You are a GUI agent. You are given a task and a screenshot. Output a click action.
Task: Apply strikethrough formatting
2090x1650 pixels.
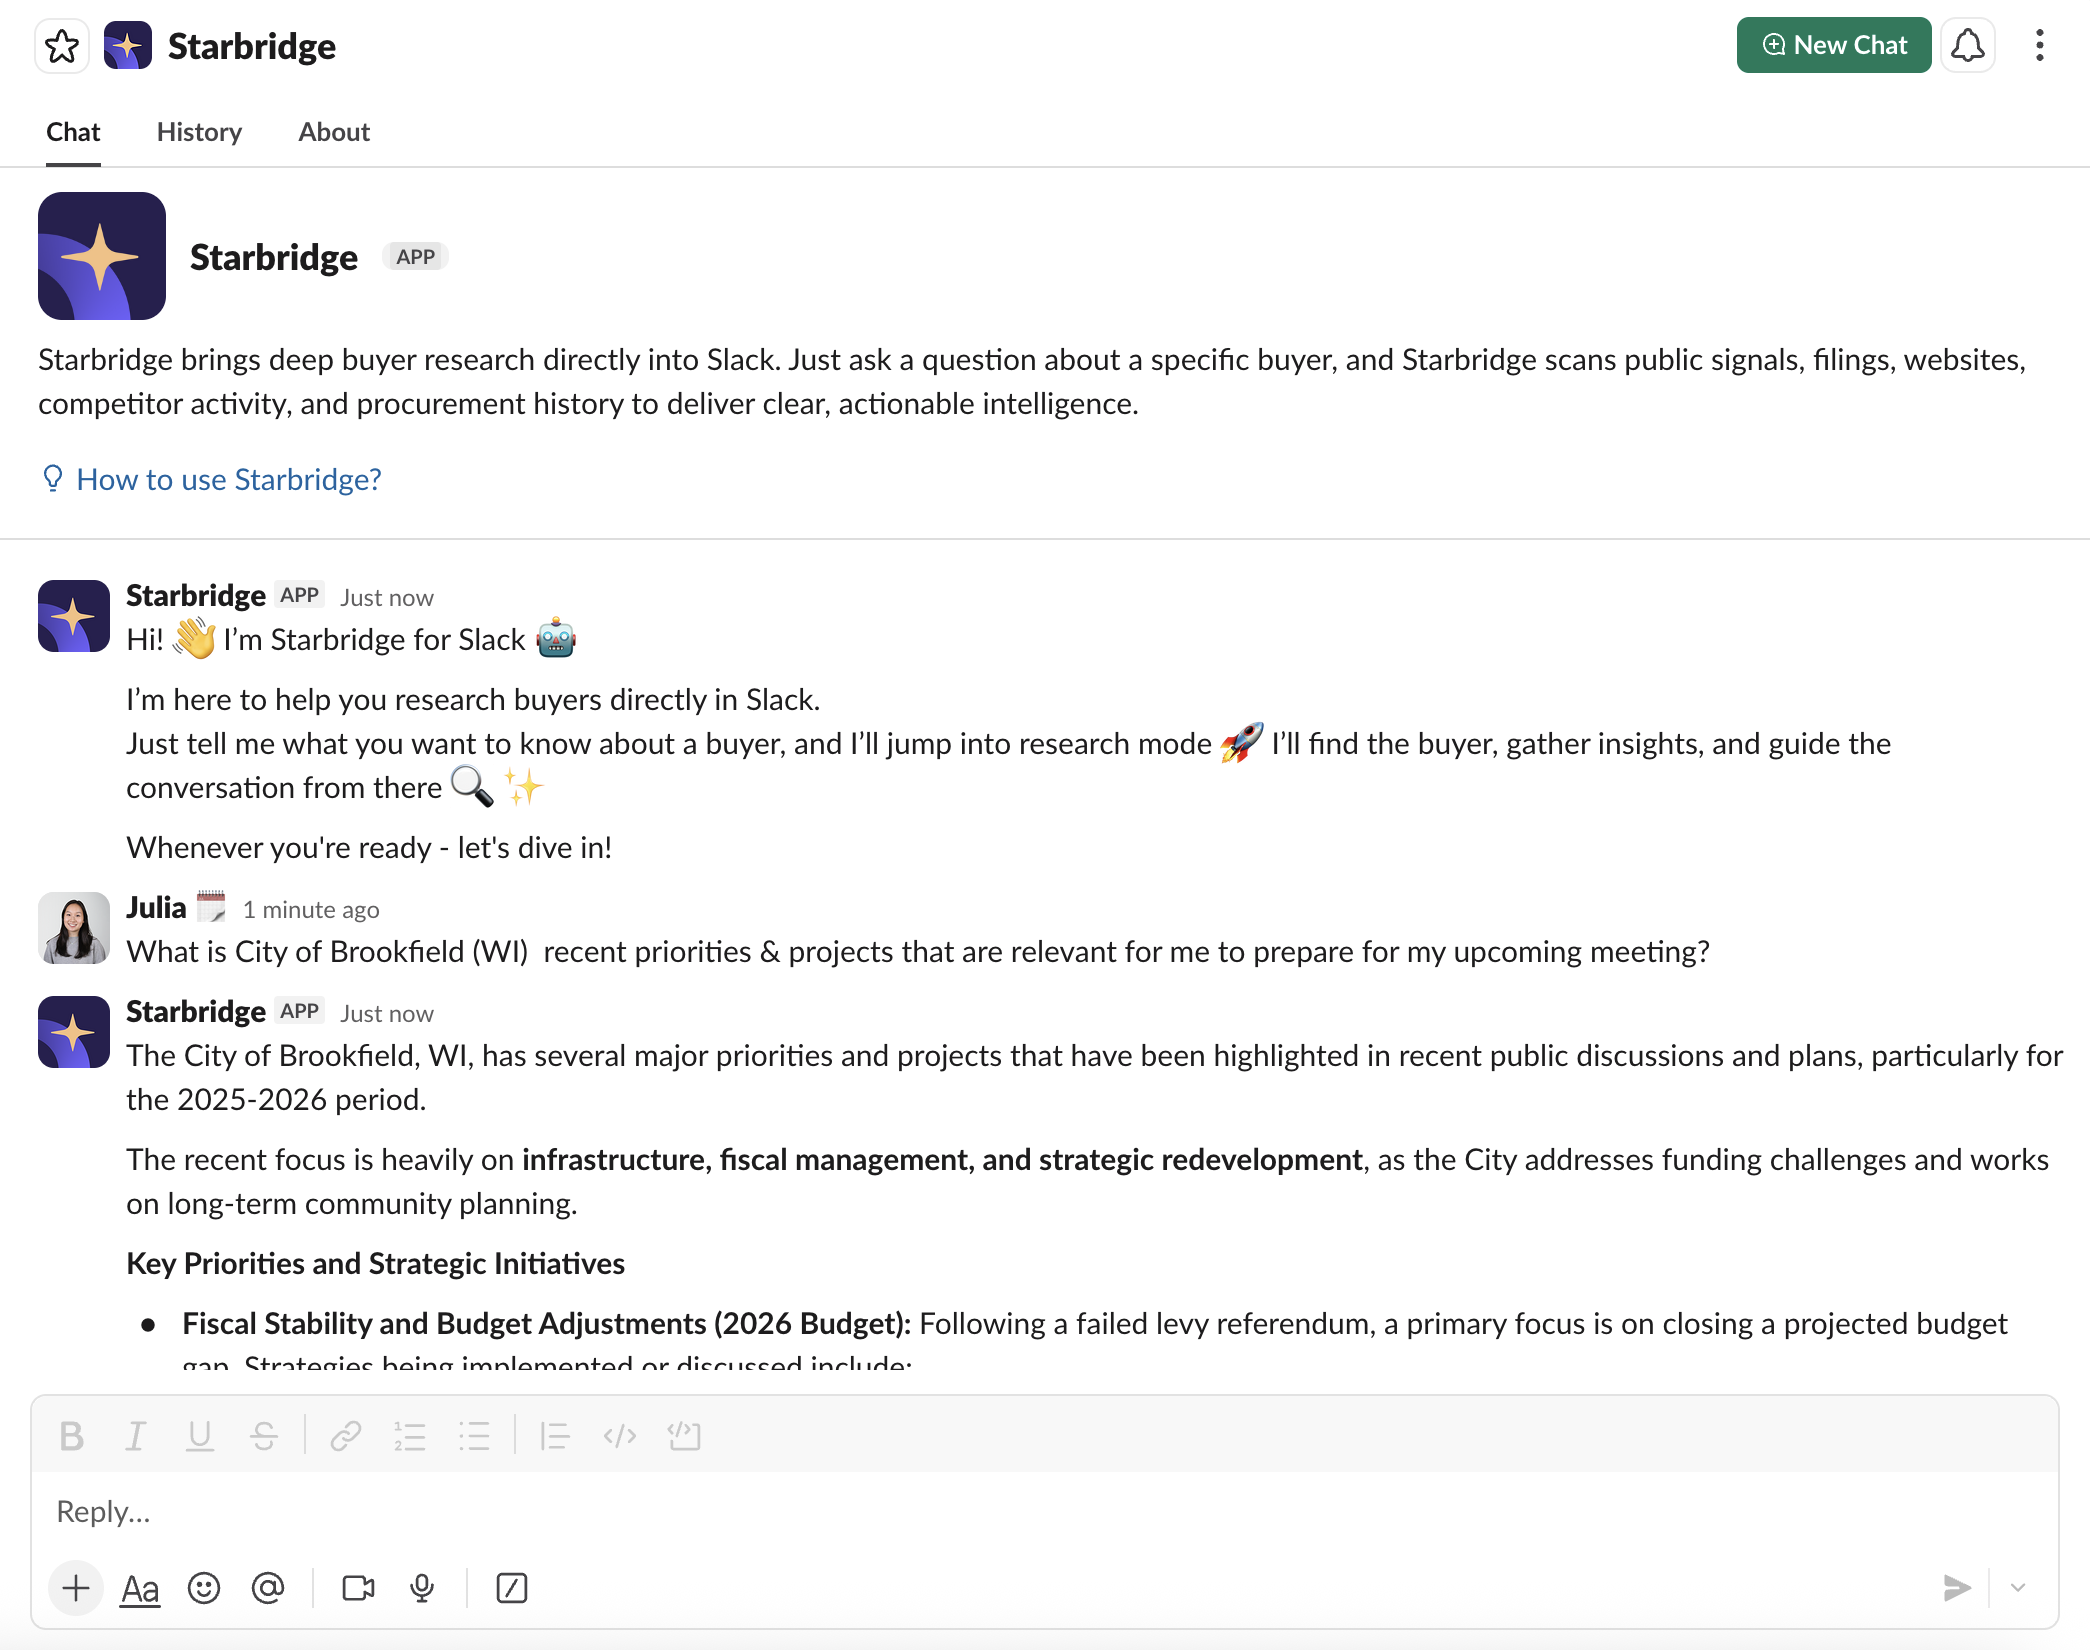point(264,1436)
